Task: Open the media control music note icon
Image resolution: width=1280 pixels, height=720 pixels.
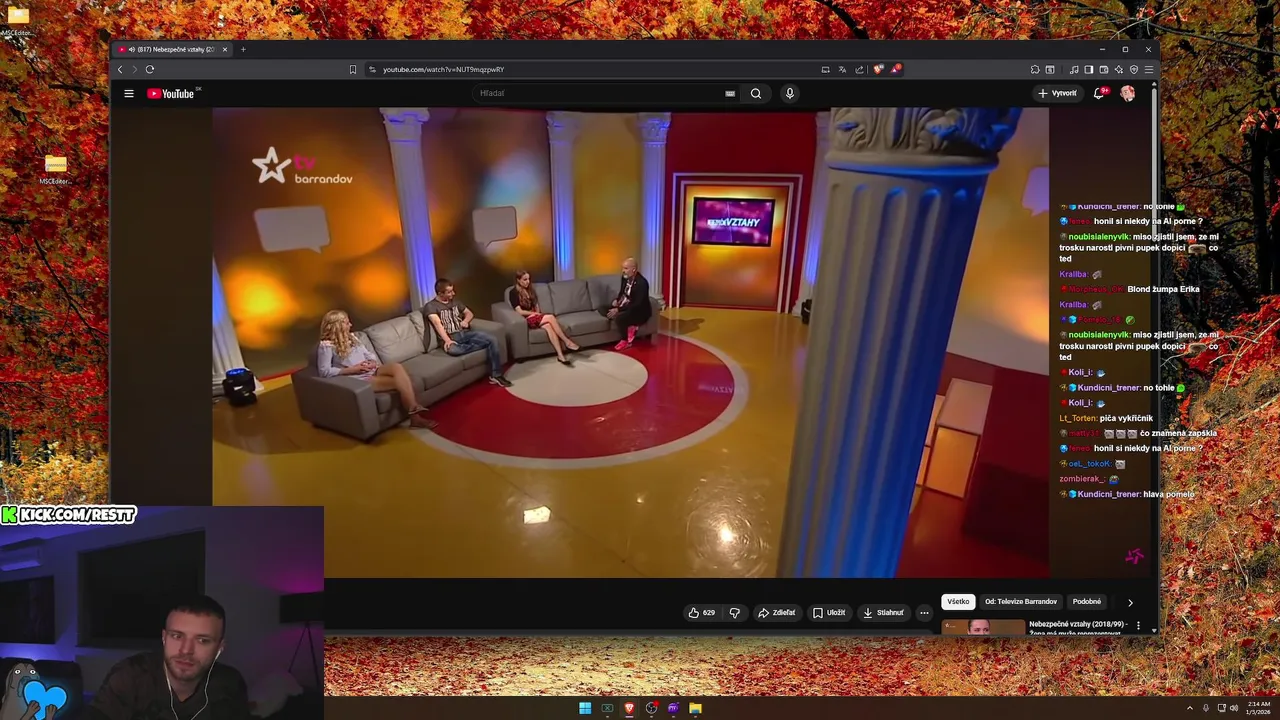Action: (1074, 69)
